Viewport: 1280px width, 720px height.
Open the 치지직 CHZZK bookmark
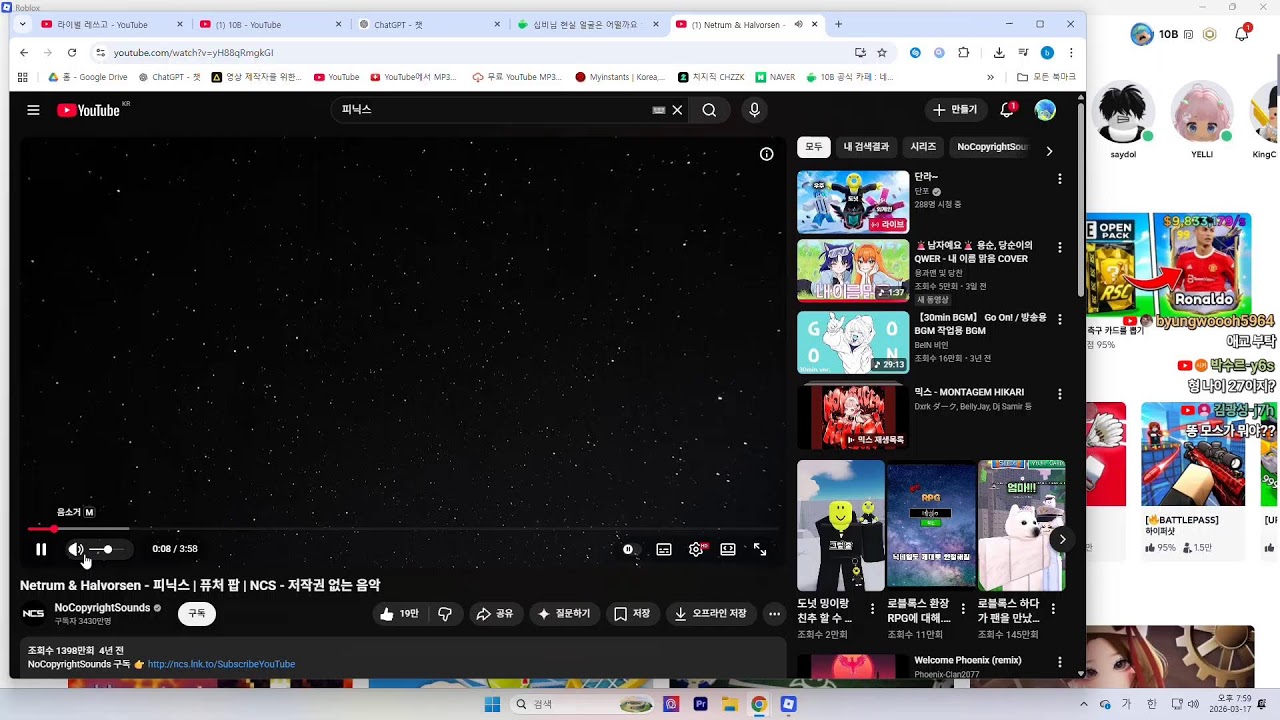711,77
